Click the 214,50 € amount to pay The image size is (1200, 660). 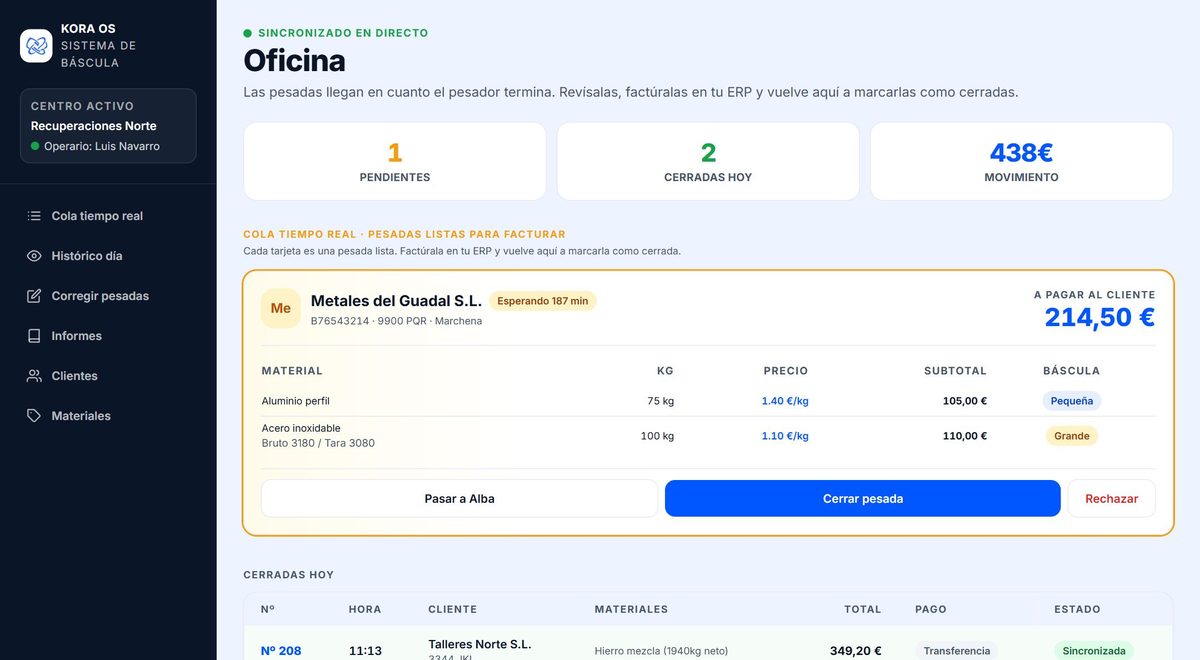click(1100, 317)
